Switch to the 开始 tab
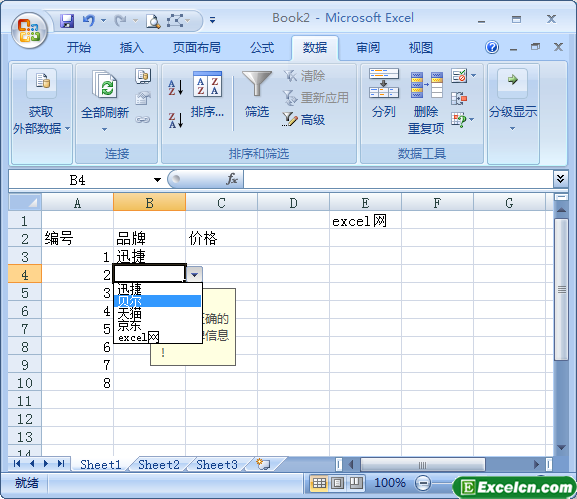This screenshot has height=499, width=577. pos(78,47)
